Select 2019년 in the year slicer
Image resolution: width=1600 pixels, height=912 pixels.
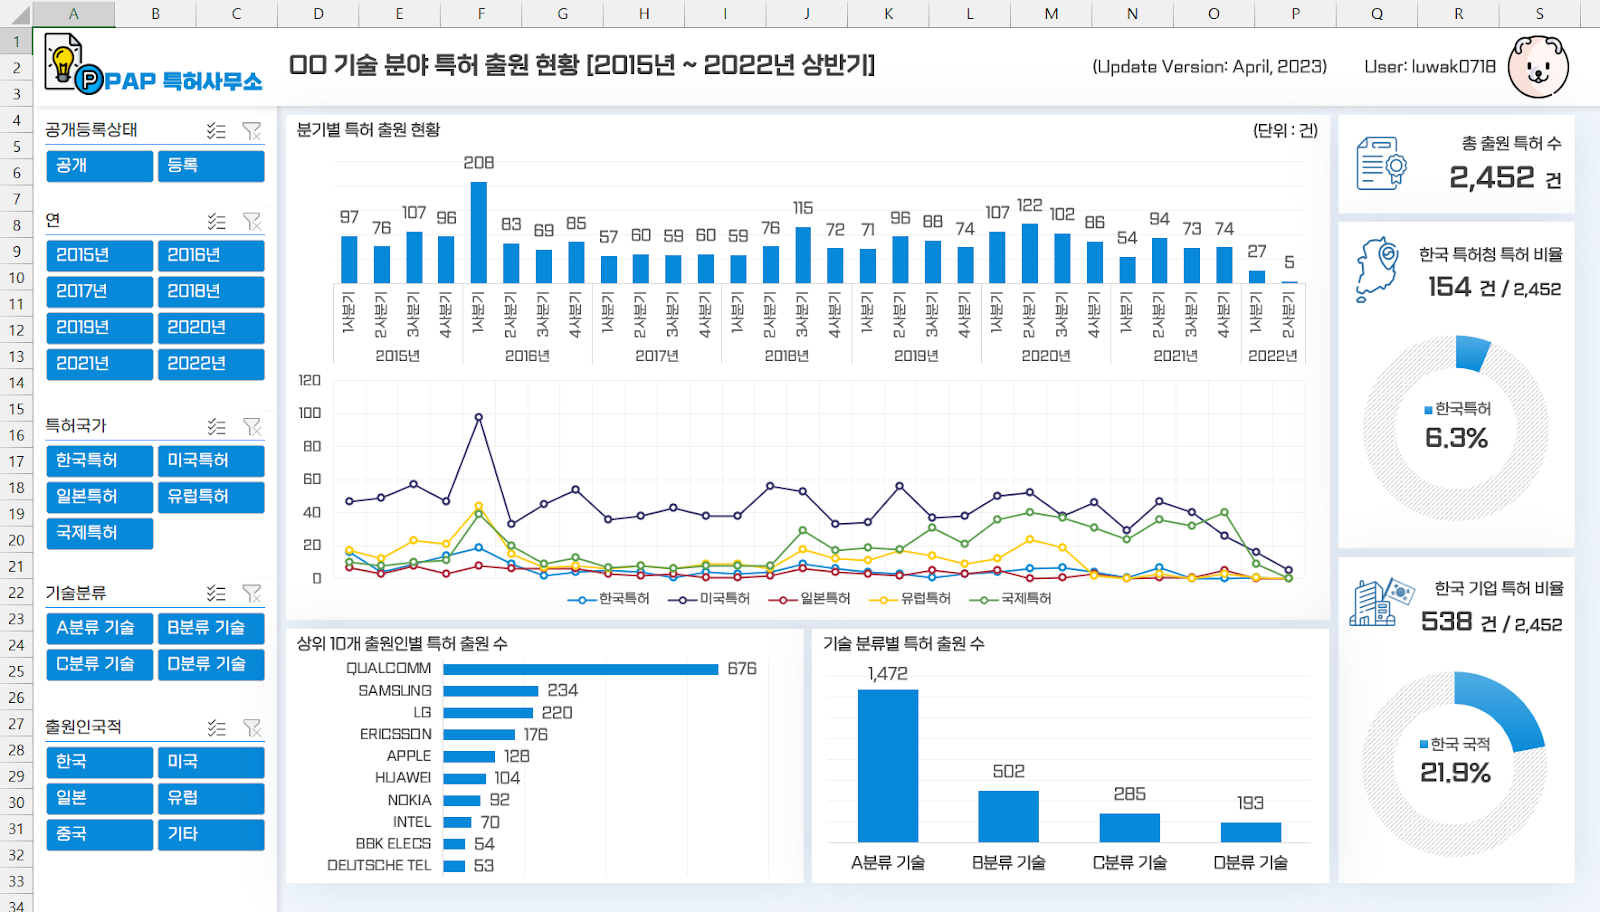click(99, 328)
